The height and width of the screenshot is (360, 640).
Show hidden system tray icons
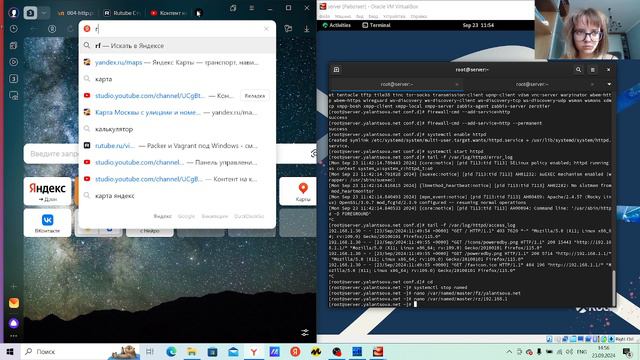point(509,351)
